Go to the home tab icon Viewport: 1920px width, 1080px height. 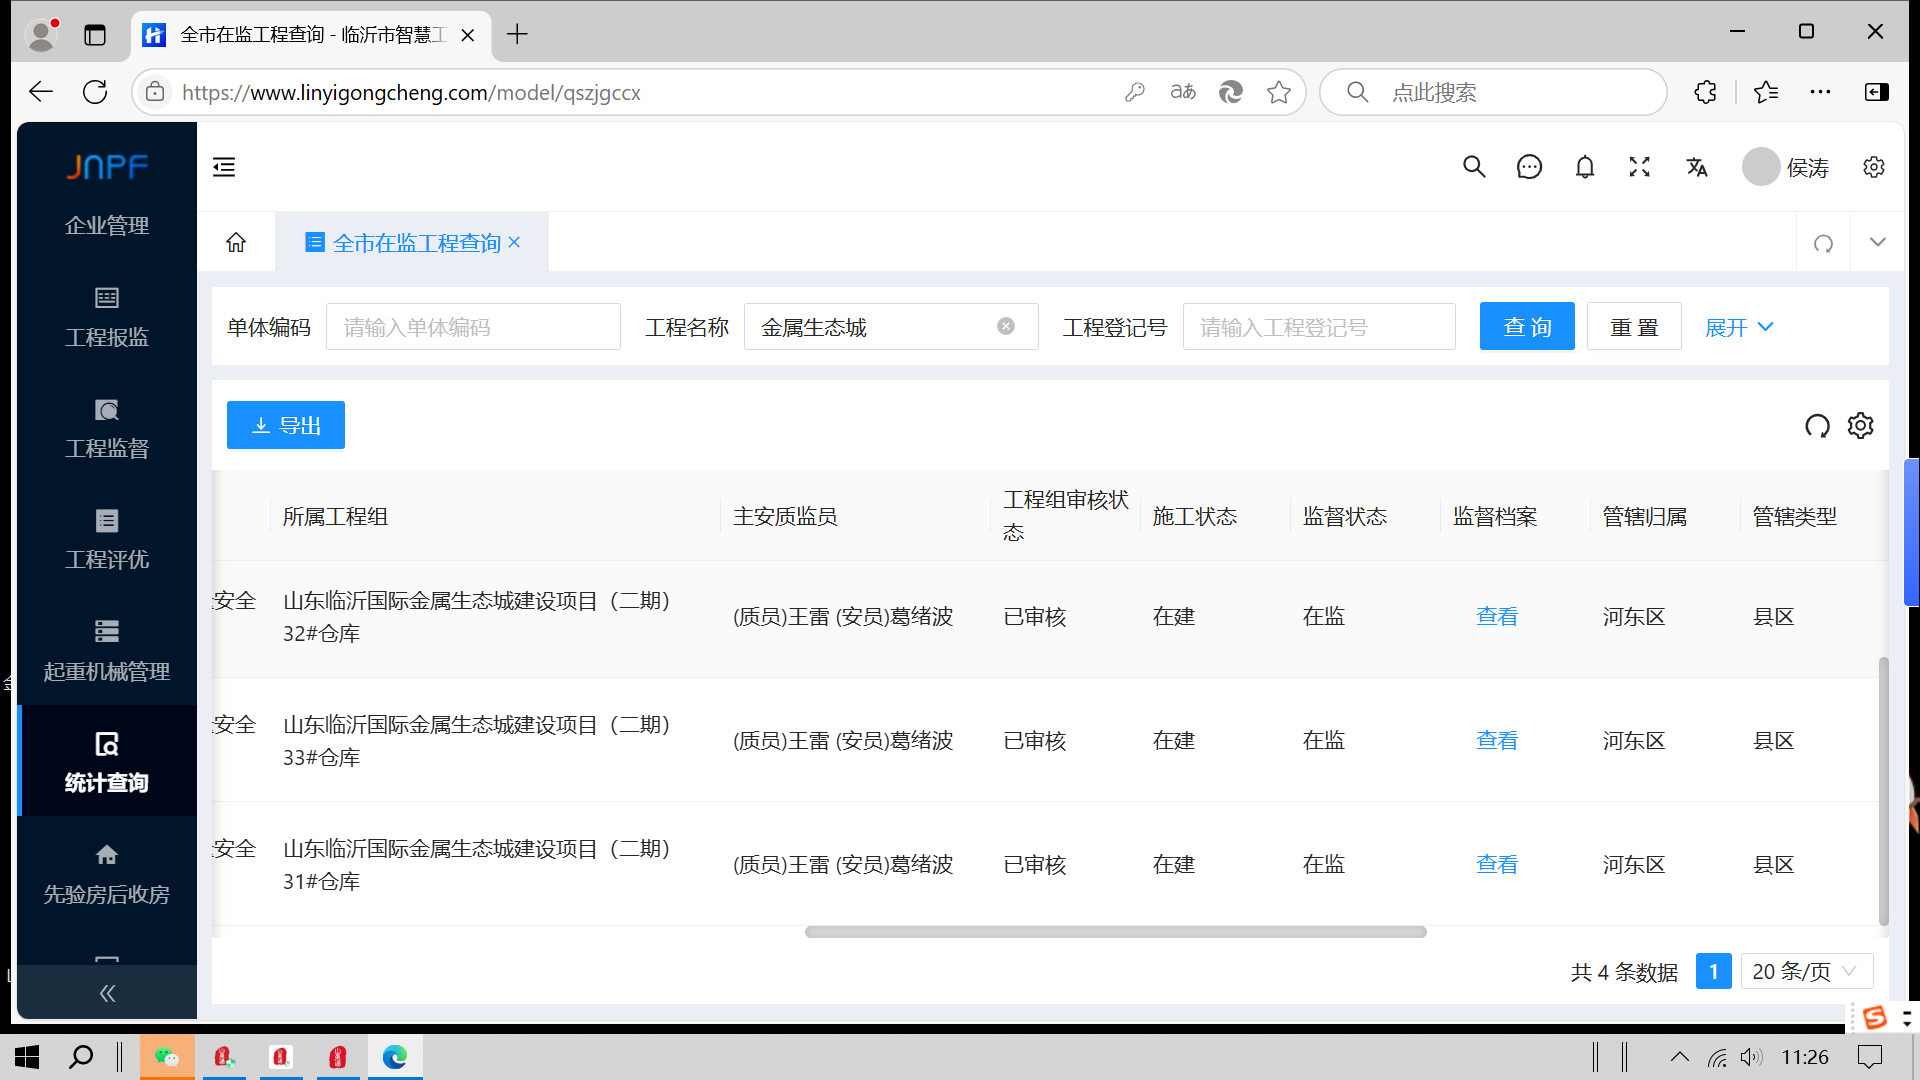pyautogui.click(x=236, y=242)
